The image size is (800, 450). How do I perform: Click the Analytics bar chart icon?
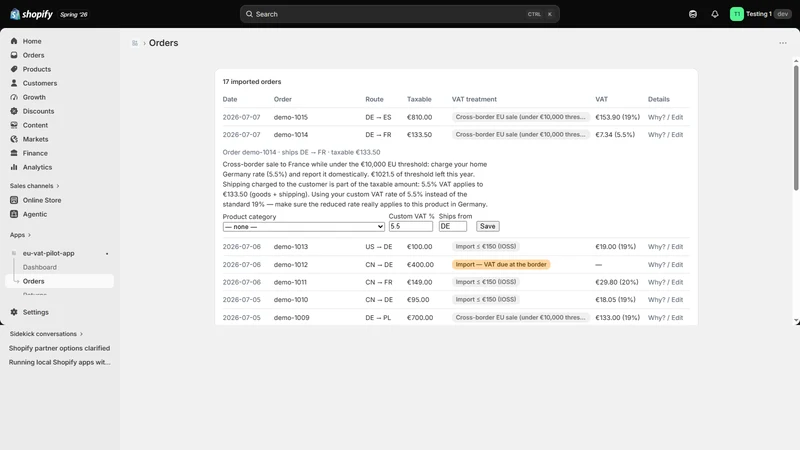[14, 167]
